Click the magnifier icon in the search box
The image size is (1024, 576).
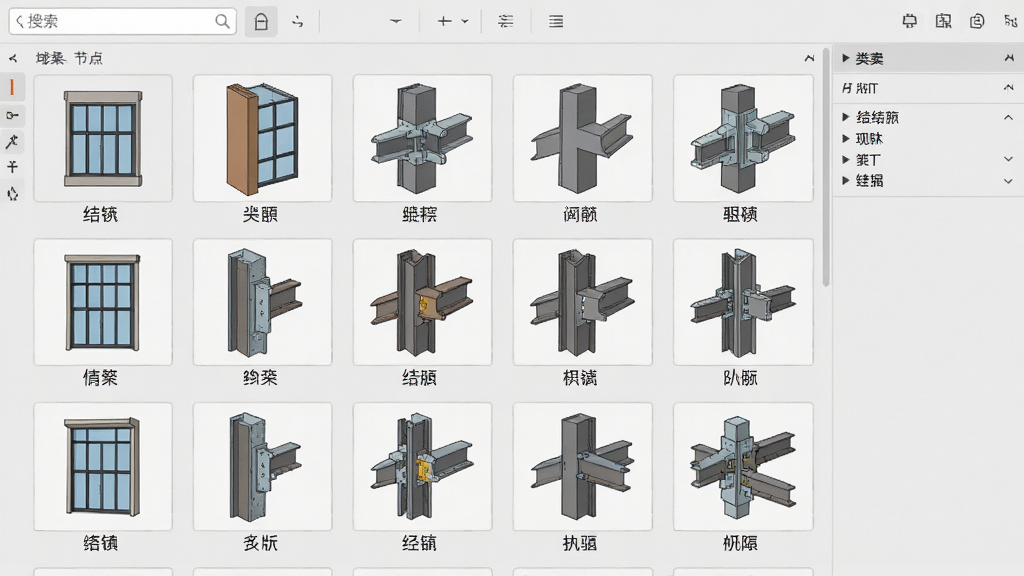coord(222,22)
